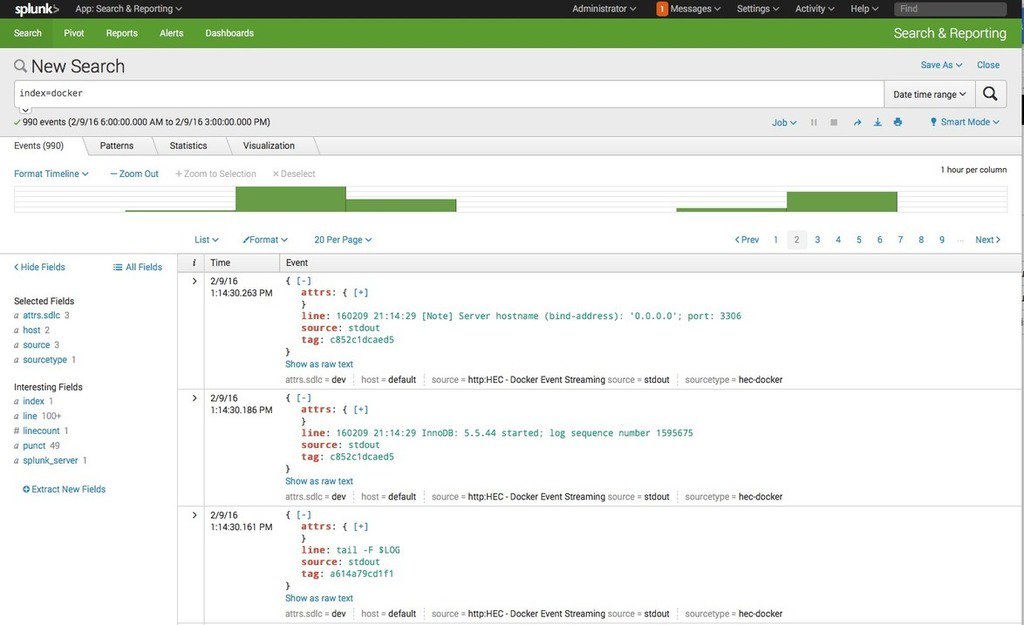Click the share job arrow icon
The height and width of the screenshot is (625, 1024).
pyautogui.click(x=857, y=122)
